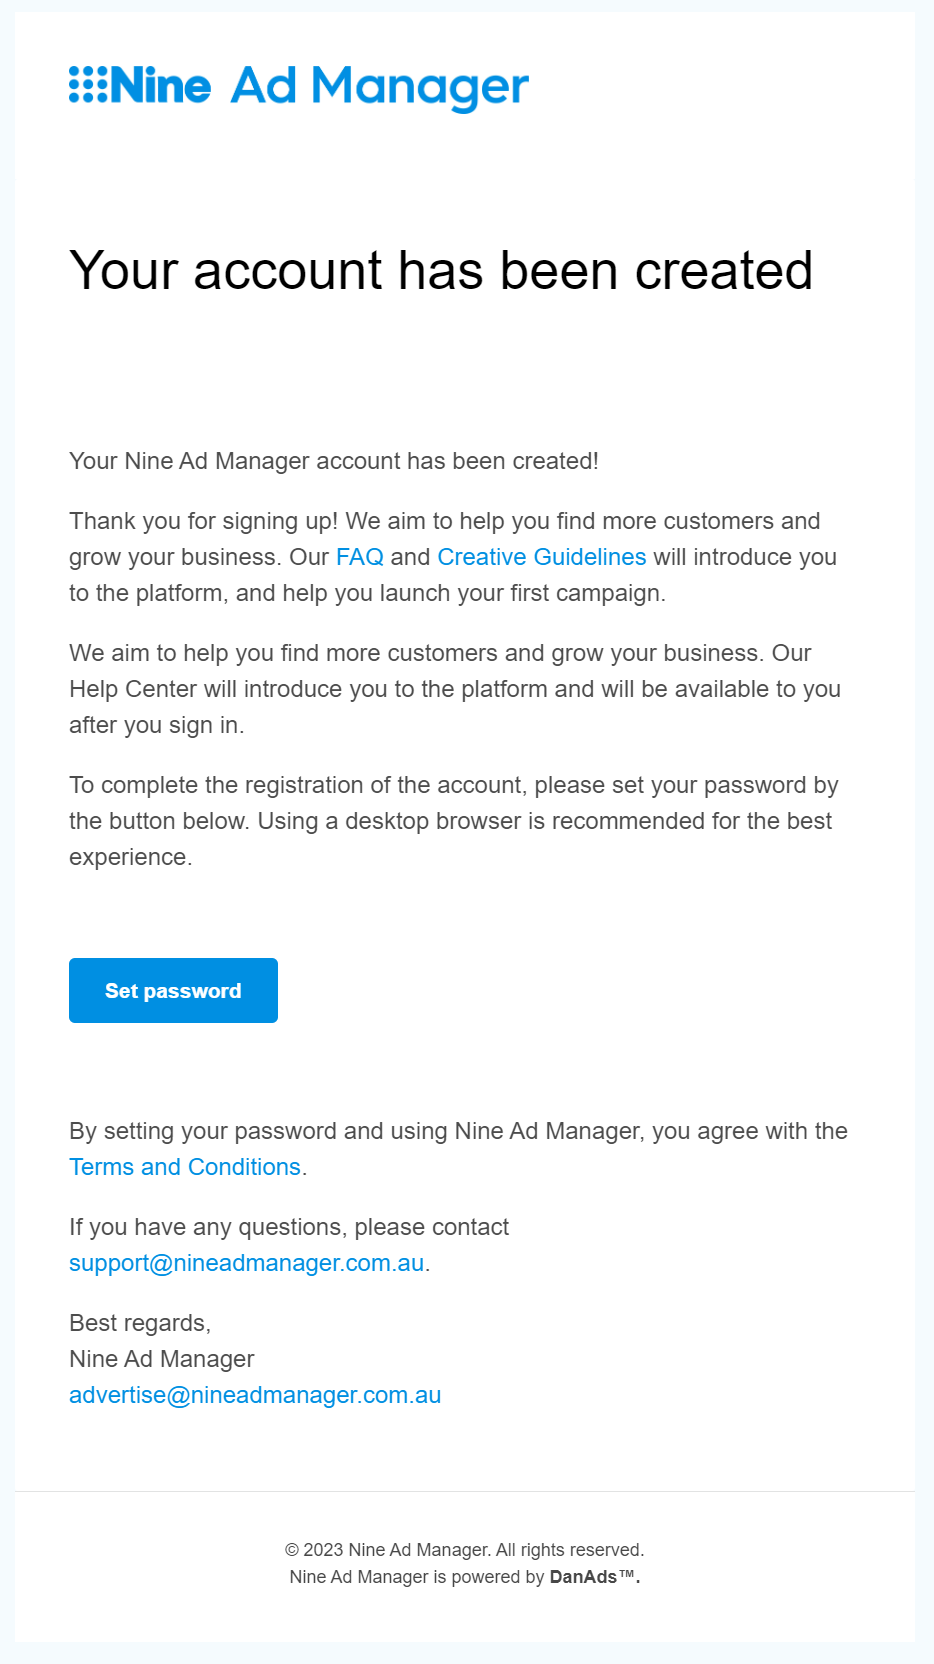This screenshot has height=1664, width=934.
Task: Click the paragraph mentioning Help Center
Action: point(455,689)
